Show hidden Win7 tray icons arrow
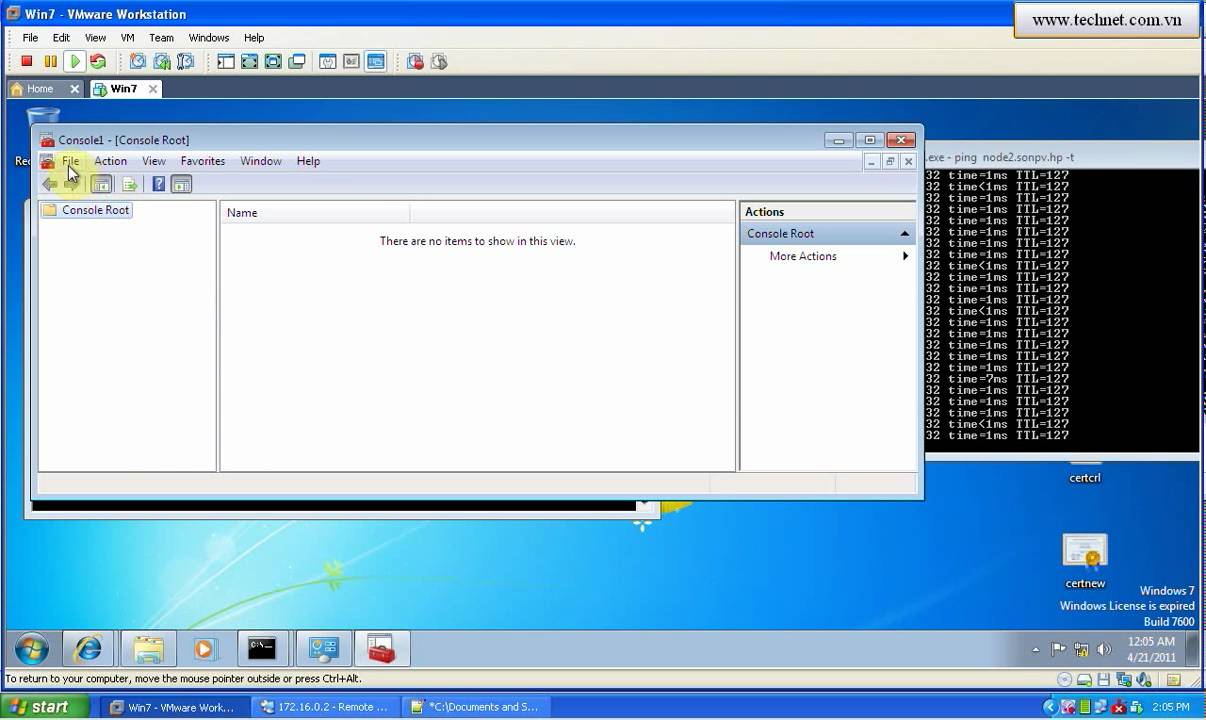Image resolution: width=1206 pixels, height=720 pixels. pos(1035,650)
